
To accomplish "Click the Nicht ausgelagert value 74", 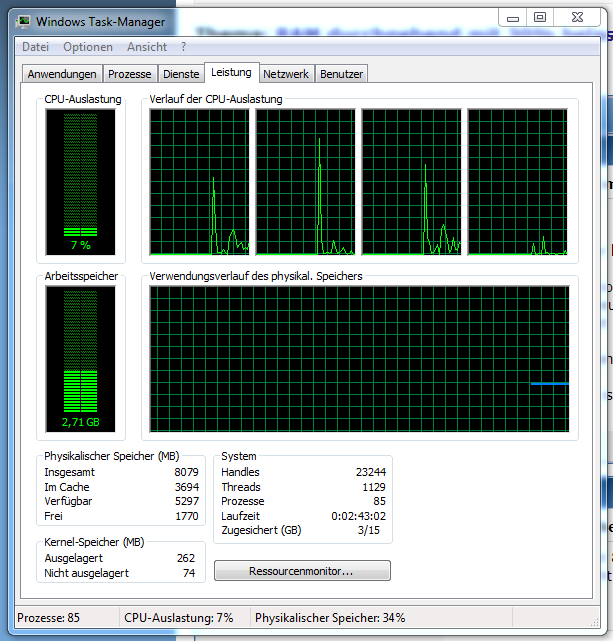I will (189, 573).
